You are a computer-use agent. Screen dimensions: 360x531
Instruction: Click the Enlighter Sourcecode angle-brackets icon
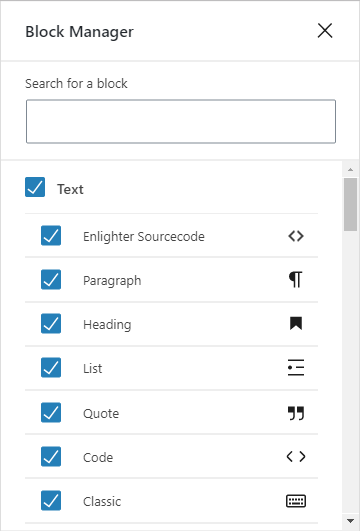click(296, 236)
